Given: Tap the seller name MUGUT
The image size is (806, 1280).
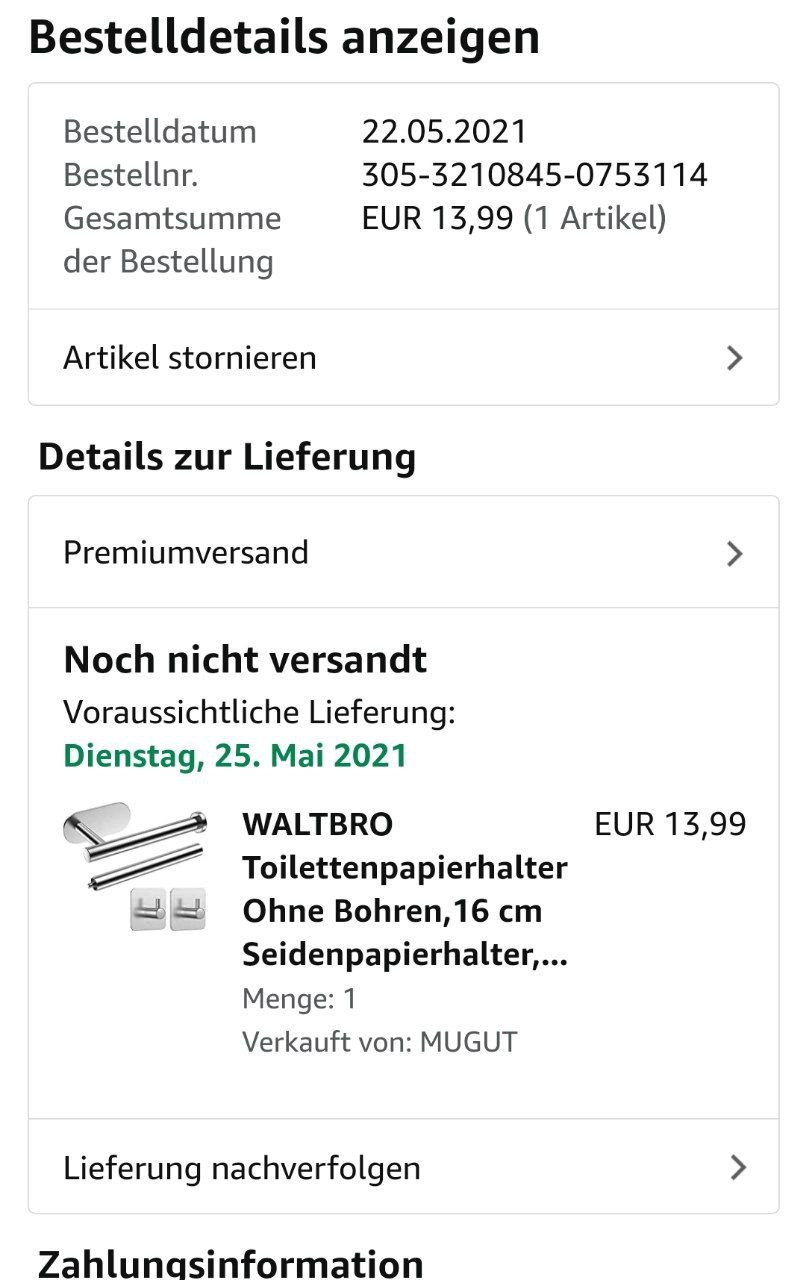Looking at the screenshot, I should tap(468, 1042).
